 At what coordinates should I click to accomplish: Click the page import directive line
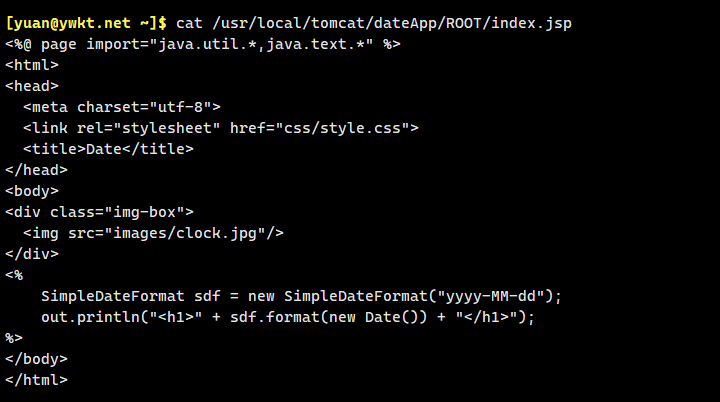coord(203,44)
